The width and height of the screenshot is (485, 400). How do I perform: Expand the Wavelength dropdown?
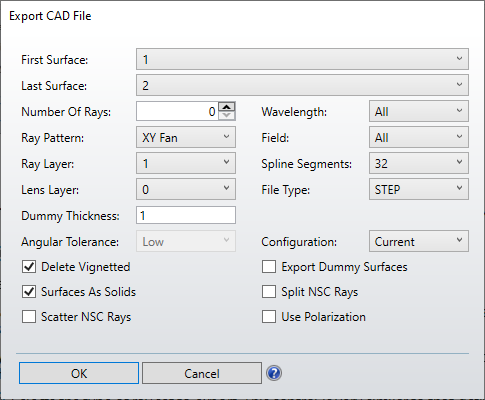[419, 111]
